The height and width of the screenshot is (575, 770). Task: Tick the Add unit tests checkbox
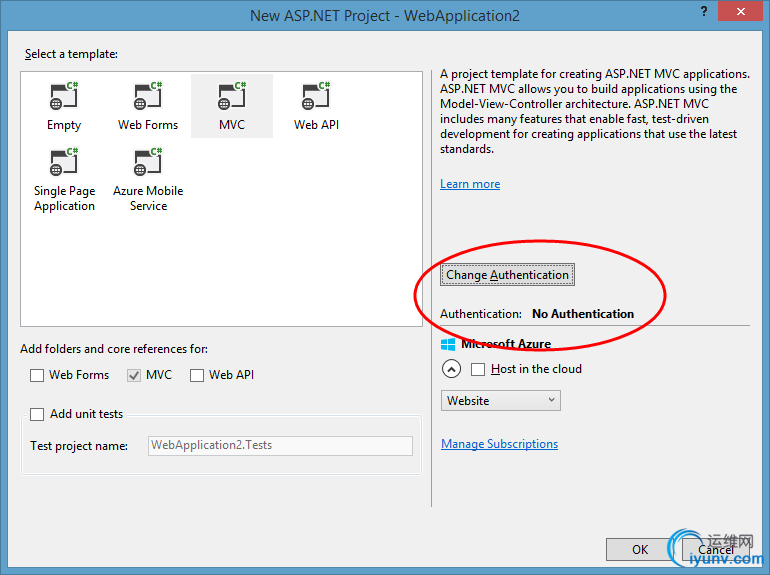point(37,414)
